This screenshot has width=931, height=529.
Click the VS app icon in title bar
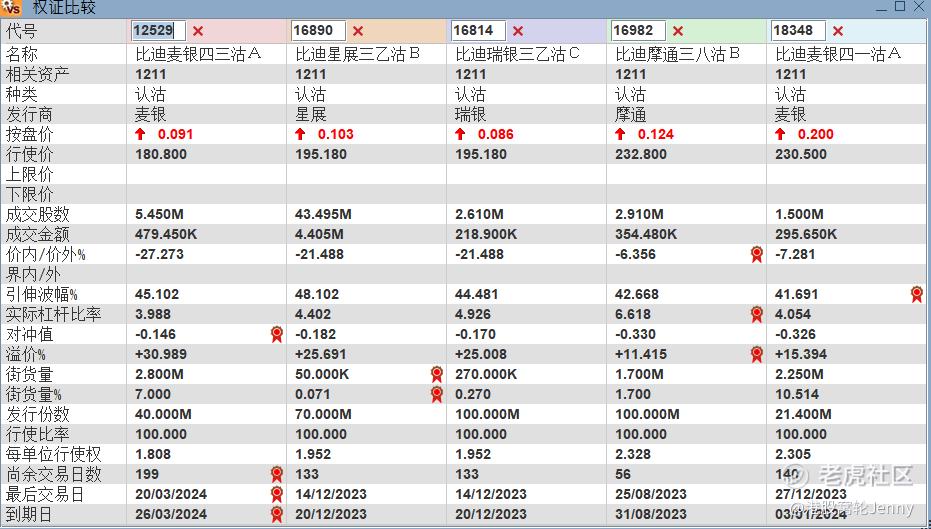click(12, 8)
